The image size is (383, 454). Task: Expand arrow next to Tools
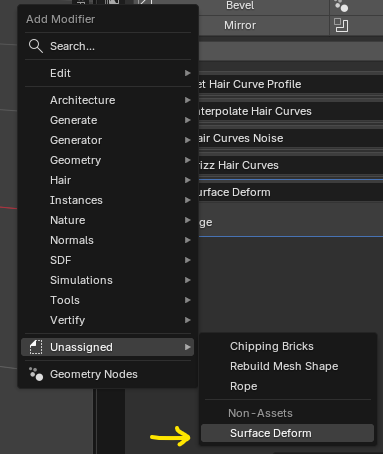coord(188,300)
